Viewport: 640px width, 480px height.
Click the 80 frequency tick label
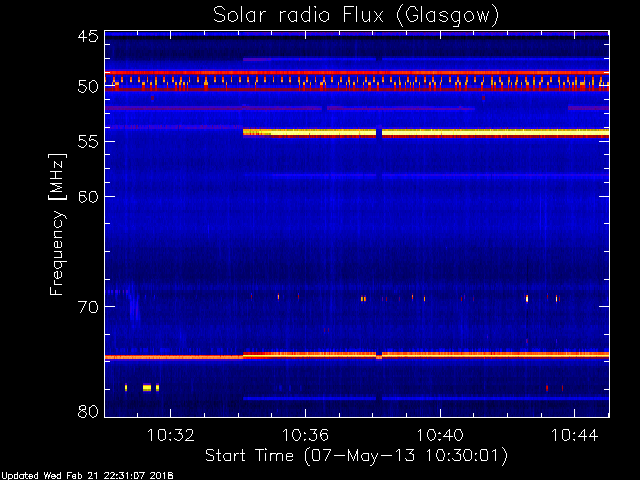click(x=88, y=411)
